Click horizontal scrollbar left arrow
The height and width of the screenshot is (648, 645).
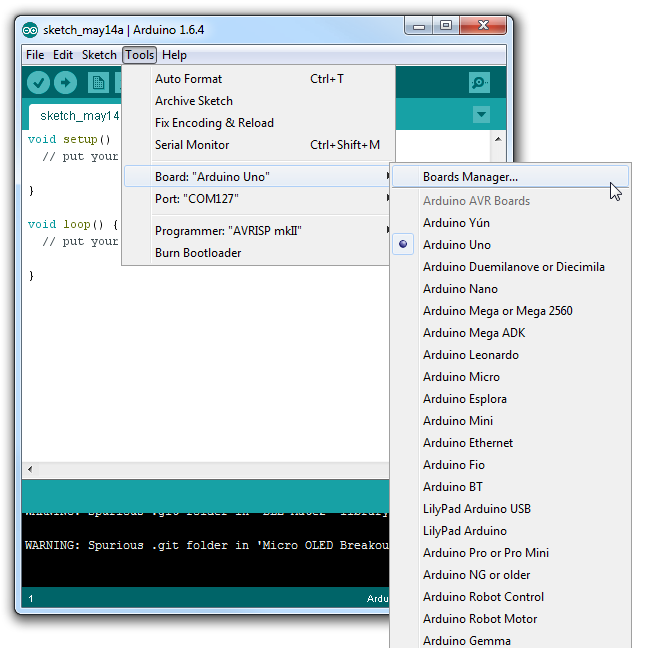[x=30, y=469]
